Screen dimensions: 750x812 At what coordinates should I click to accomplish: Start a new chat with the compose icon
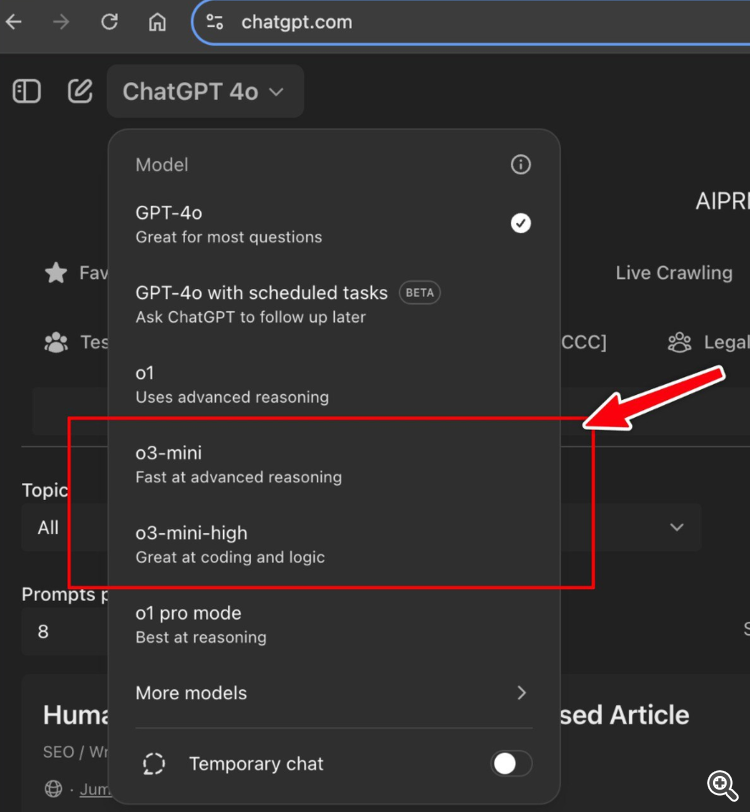coord(80,92)
